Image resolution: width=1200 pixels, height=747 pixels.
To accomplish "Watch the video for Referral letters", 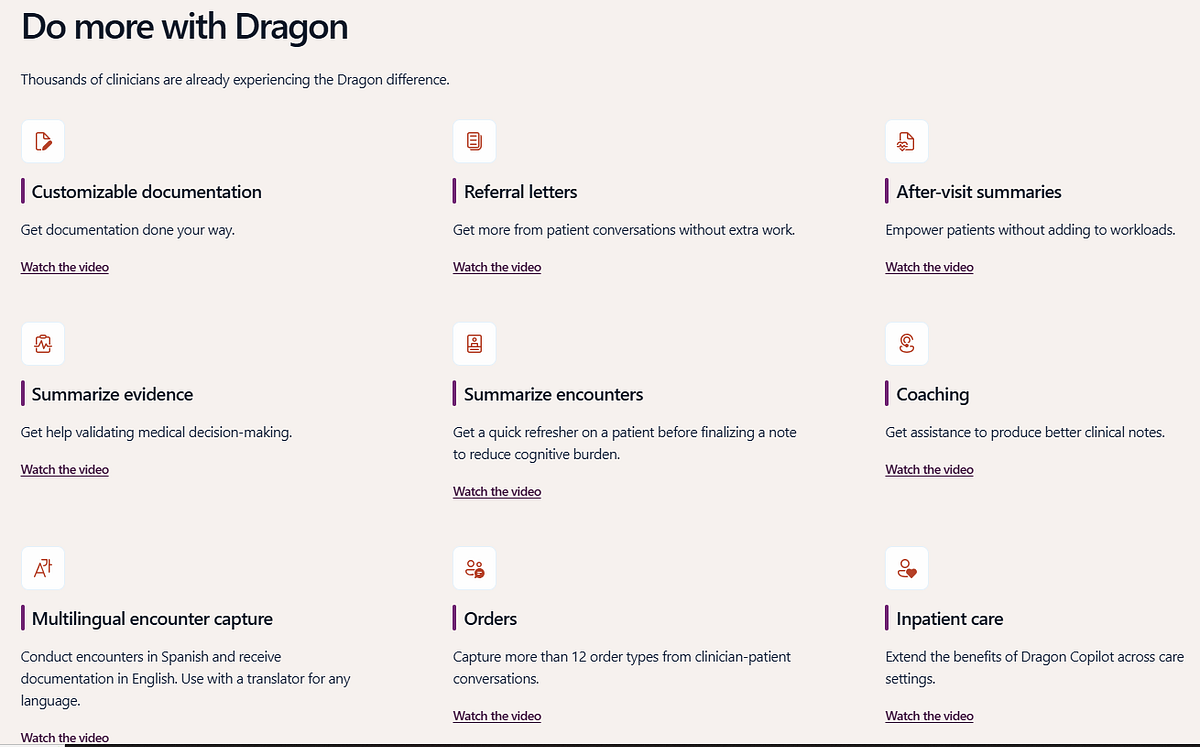I will [497, 267].
